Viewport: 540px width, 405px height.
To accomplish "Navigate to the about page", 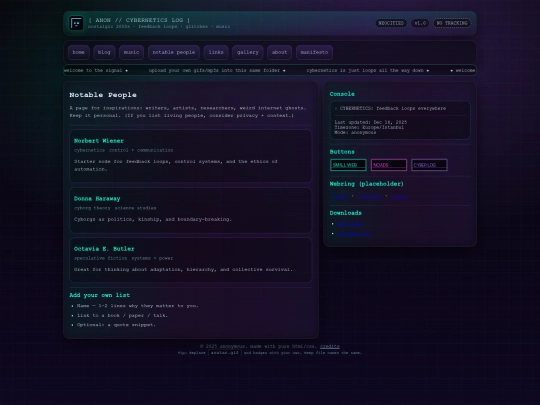I will point(279,52).
